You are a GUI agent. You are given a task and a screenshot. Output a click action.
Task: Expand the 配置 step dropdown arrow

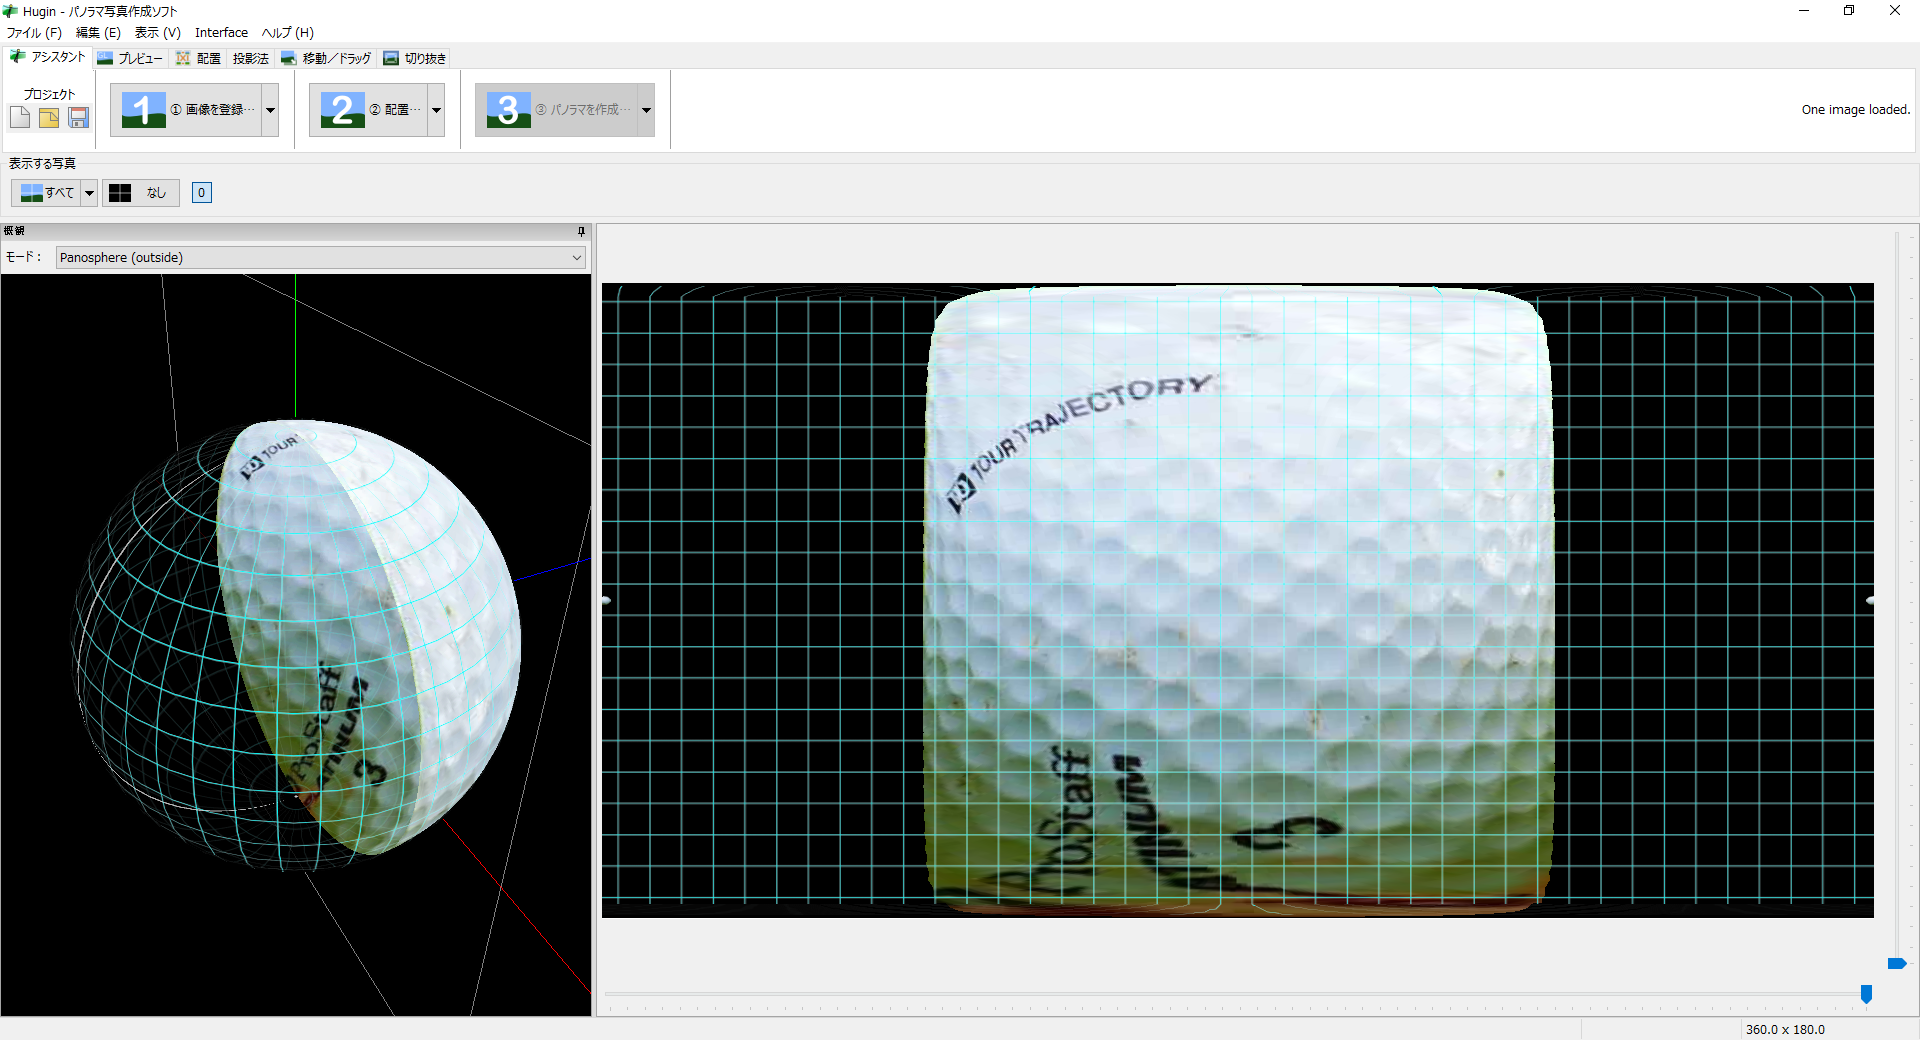pyautogui.click(x=436, y=110)
